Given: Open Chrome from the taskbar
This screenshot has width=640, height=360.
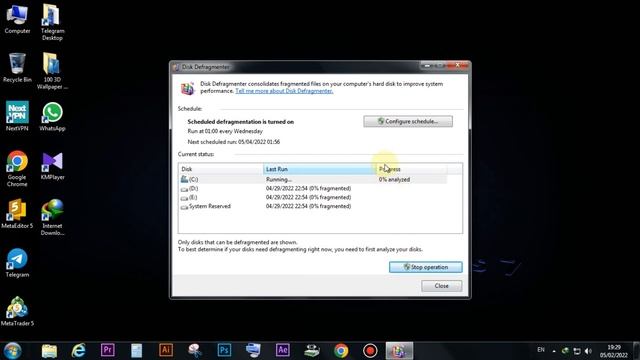Looking at the screenshot, I should (341, 351).
